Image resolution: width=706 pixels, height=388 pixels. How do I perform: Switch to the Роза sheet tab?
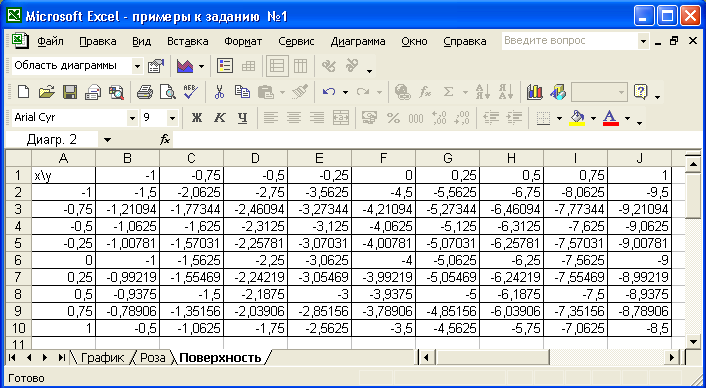[153, 358]
